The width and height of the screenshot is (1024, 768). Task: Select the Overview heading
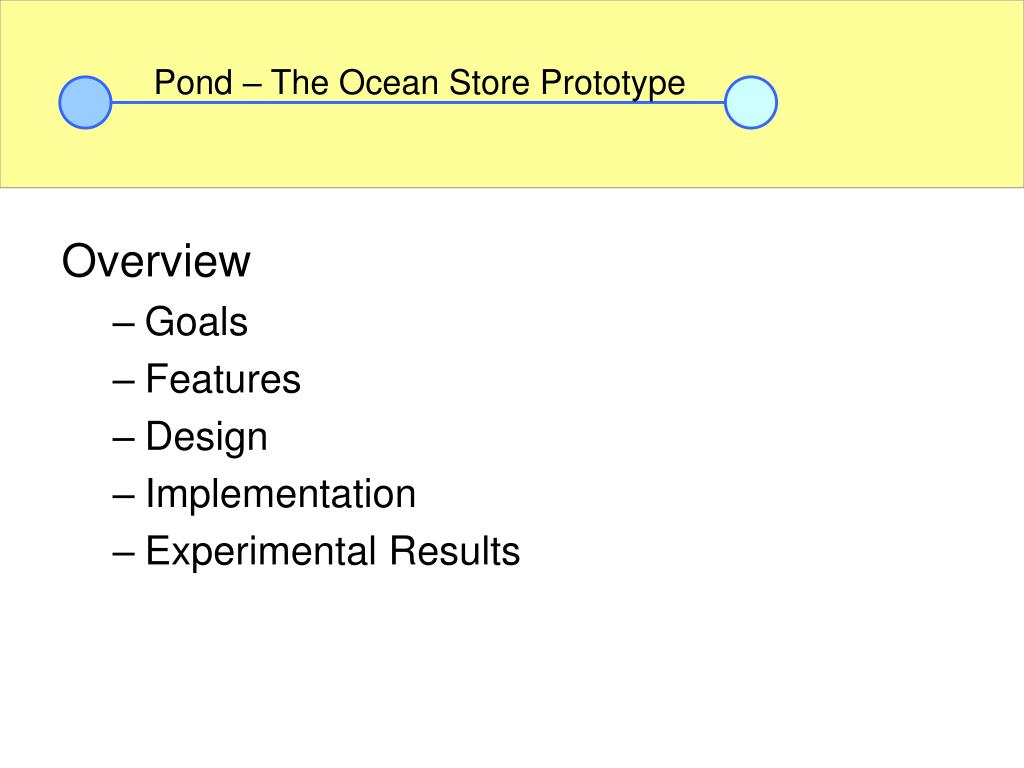[x=156, y=261]
